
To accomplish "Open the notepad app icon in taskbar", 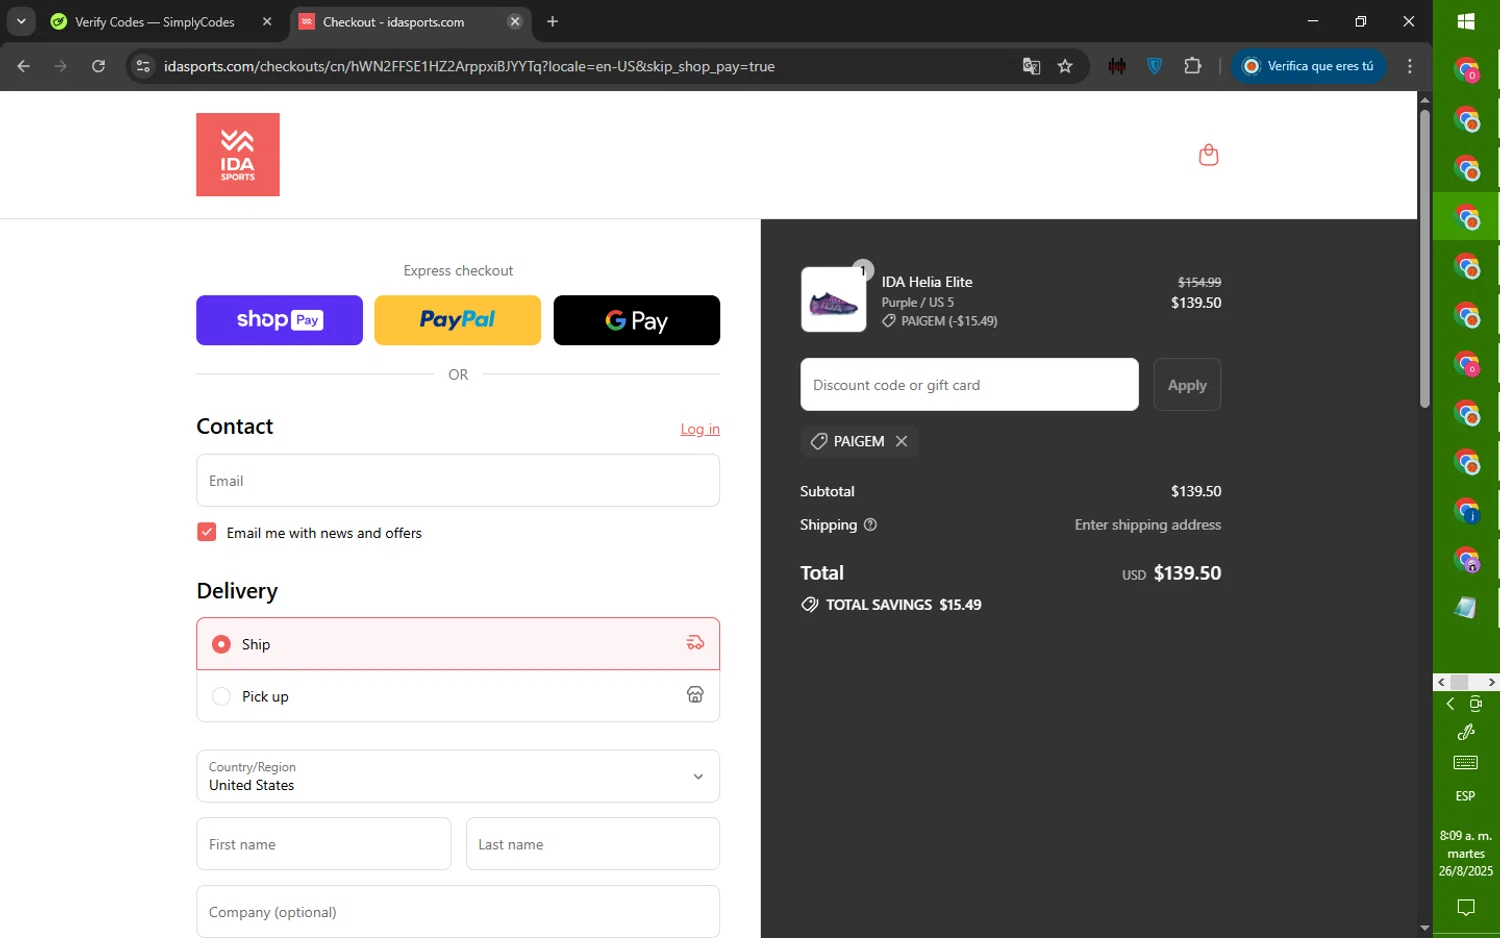I will pos(1466,607).
